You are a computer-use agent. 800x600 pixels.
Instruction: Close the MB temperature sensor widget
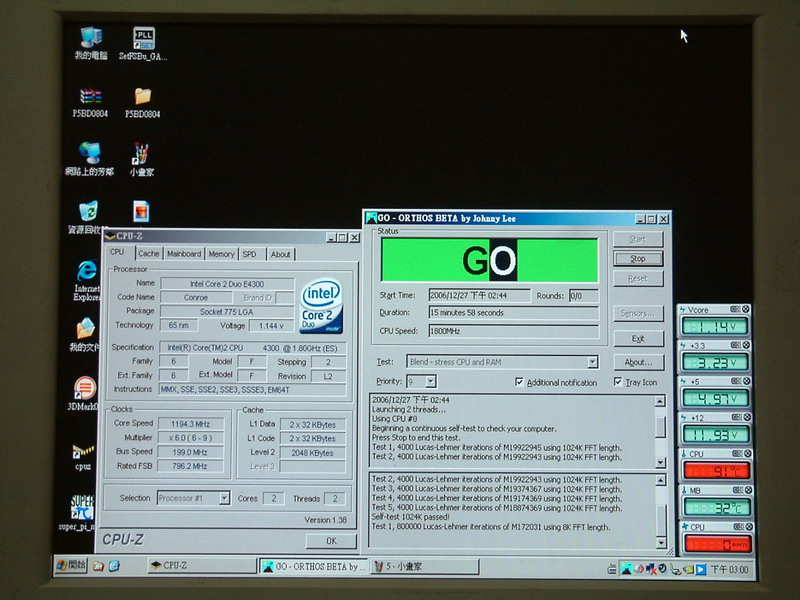[748, 490]
